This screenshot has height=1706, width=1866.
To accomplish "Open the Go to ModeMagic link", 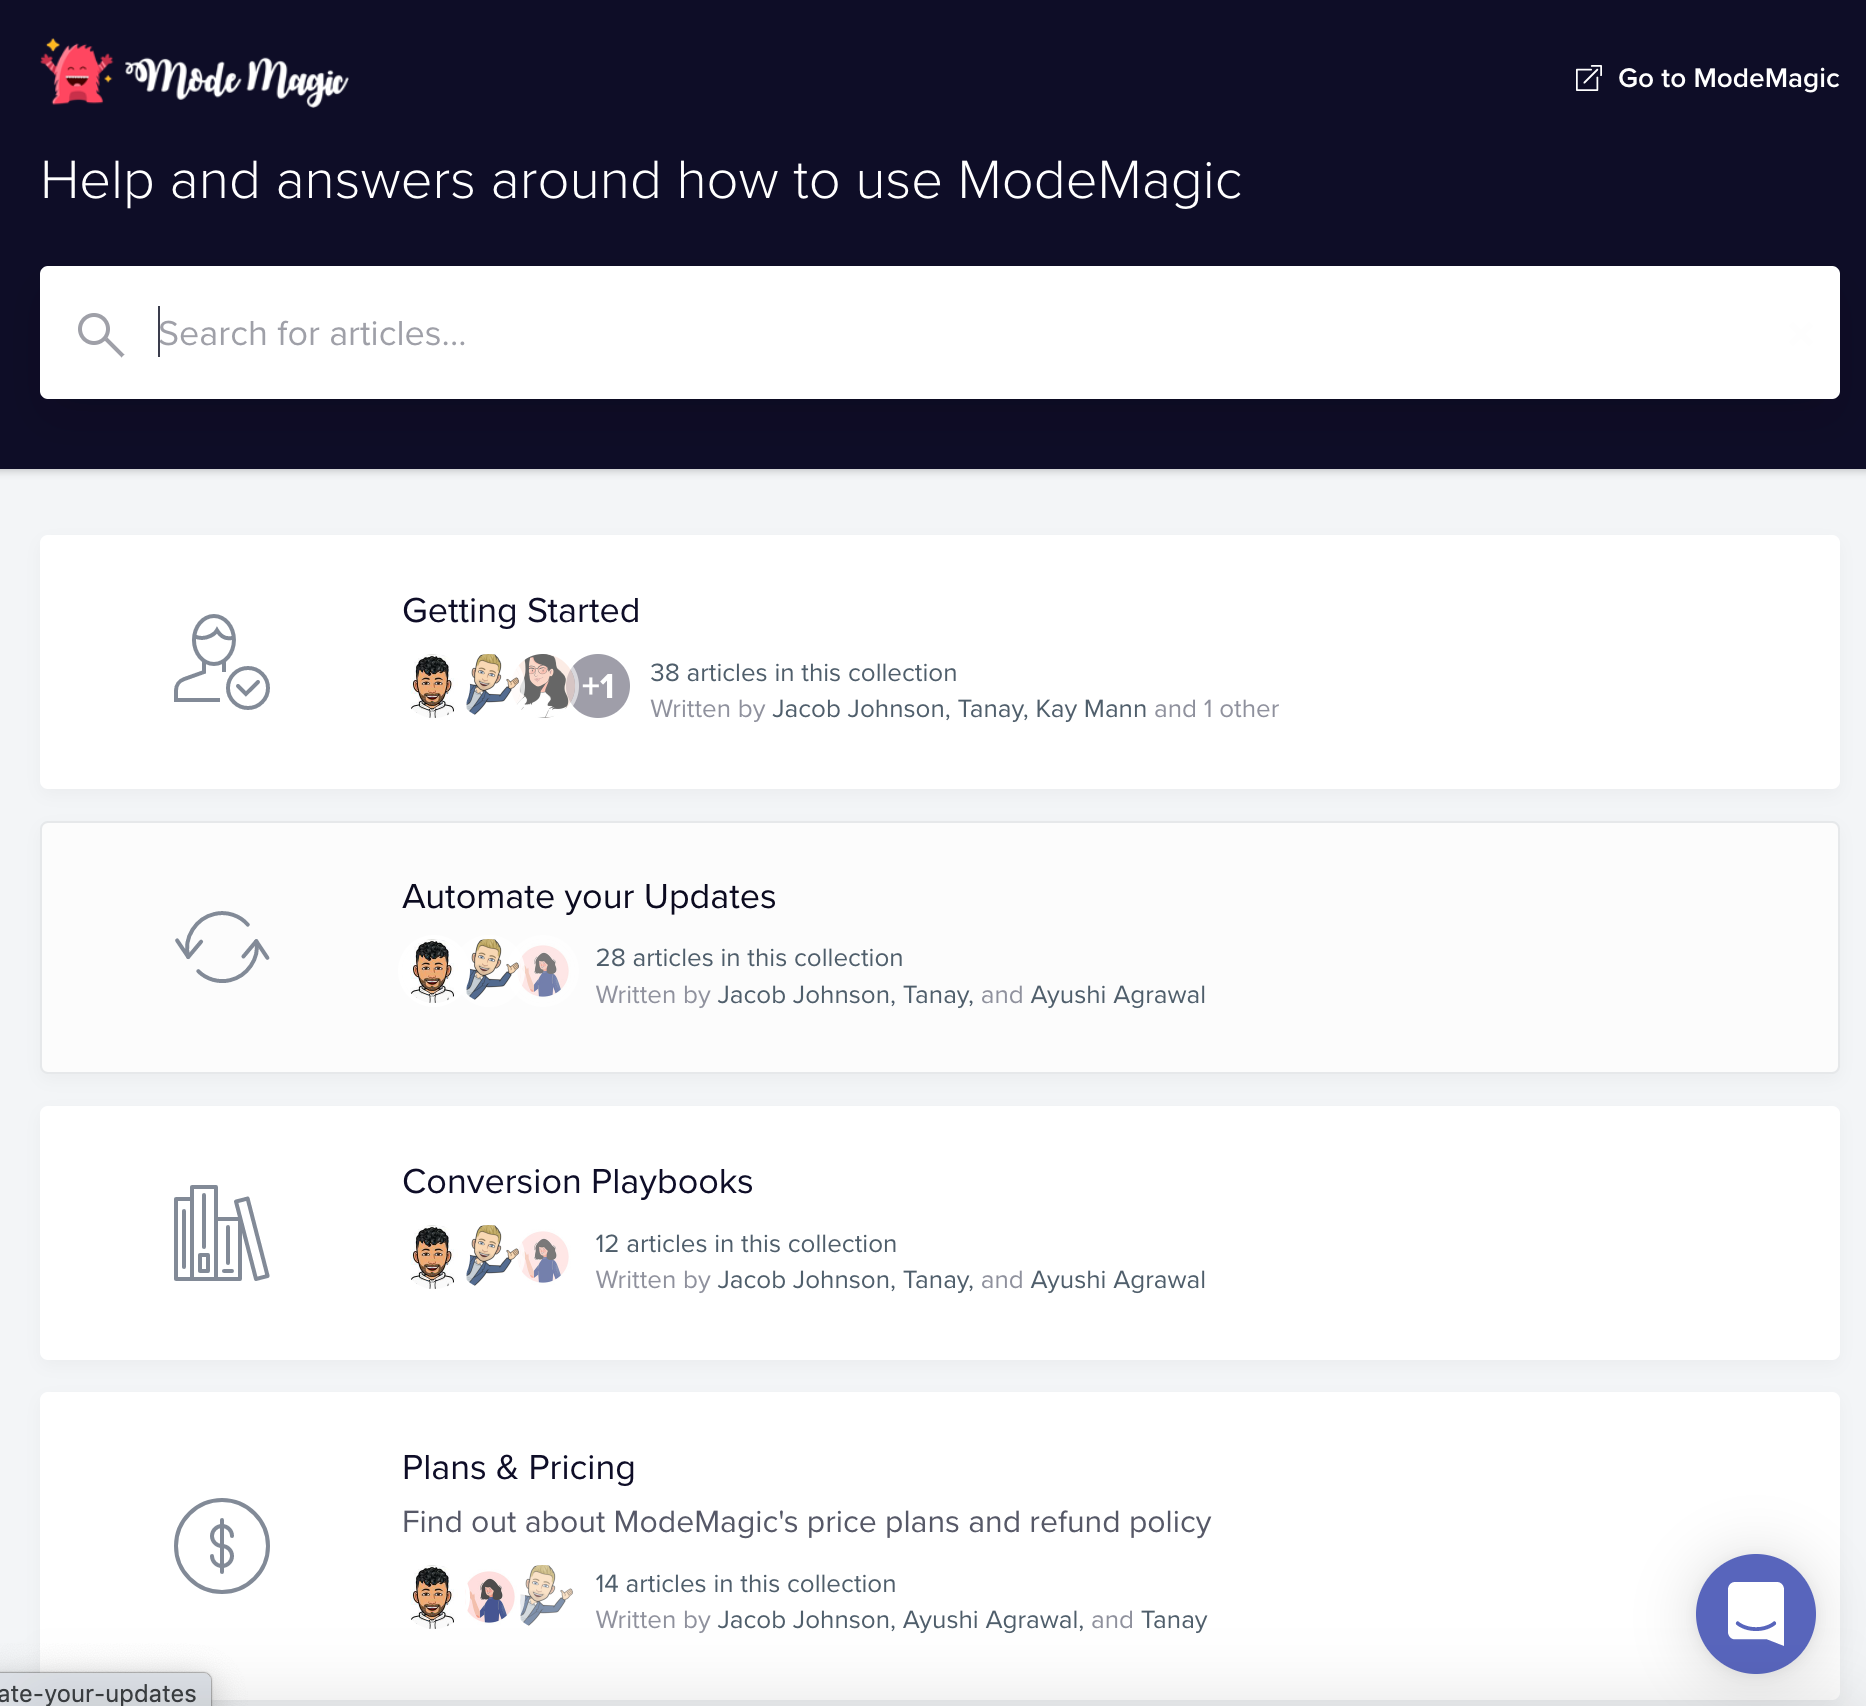I will click(1707, 78).
